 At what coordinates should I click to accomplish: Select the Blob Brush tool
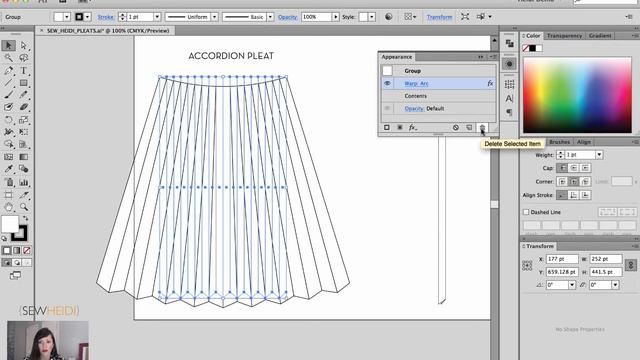click(9, 107)
